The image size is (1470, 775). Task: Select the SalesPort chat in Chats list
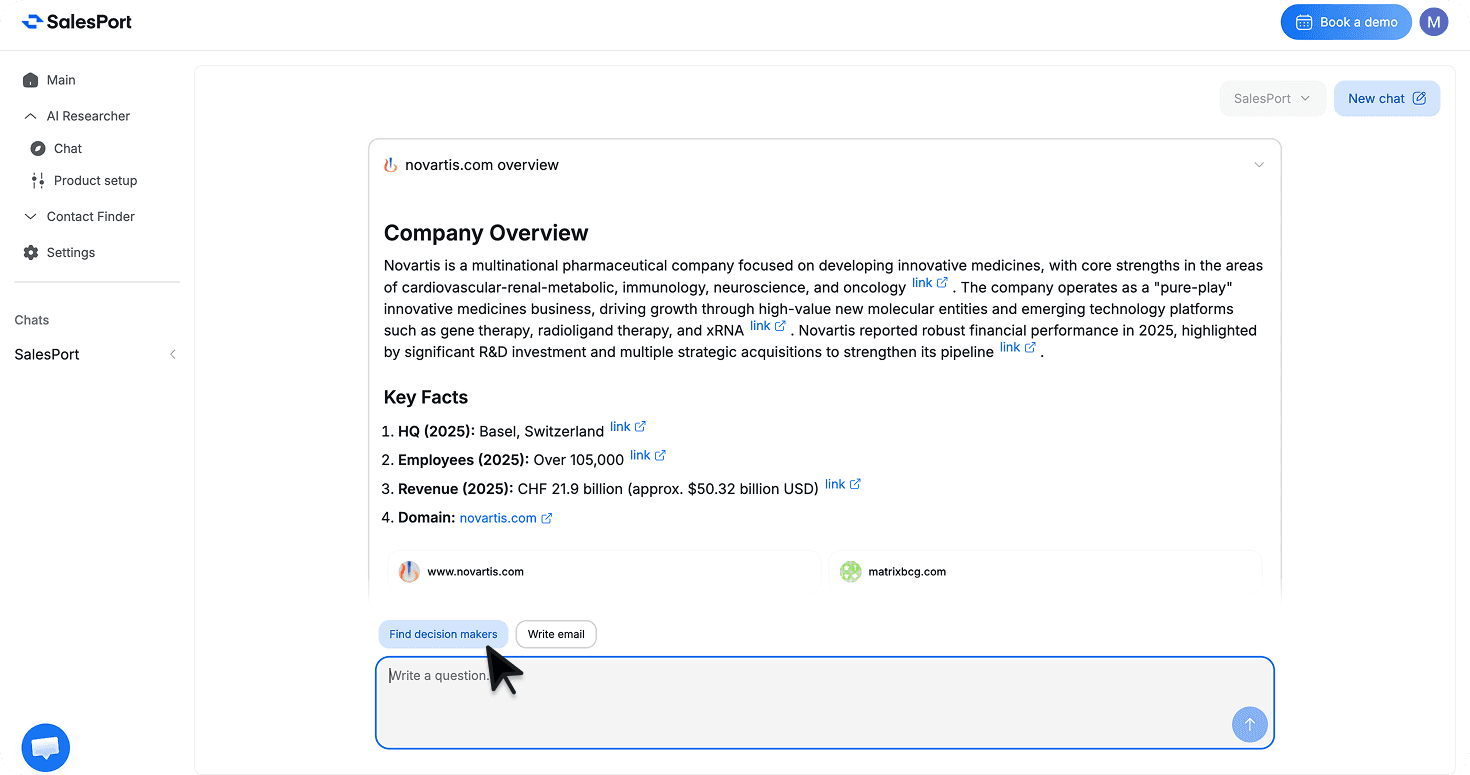[x=47, y=354]
